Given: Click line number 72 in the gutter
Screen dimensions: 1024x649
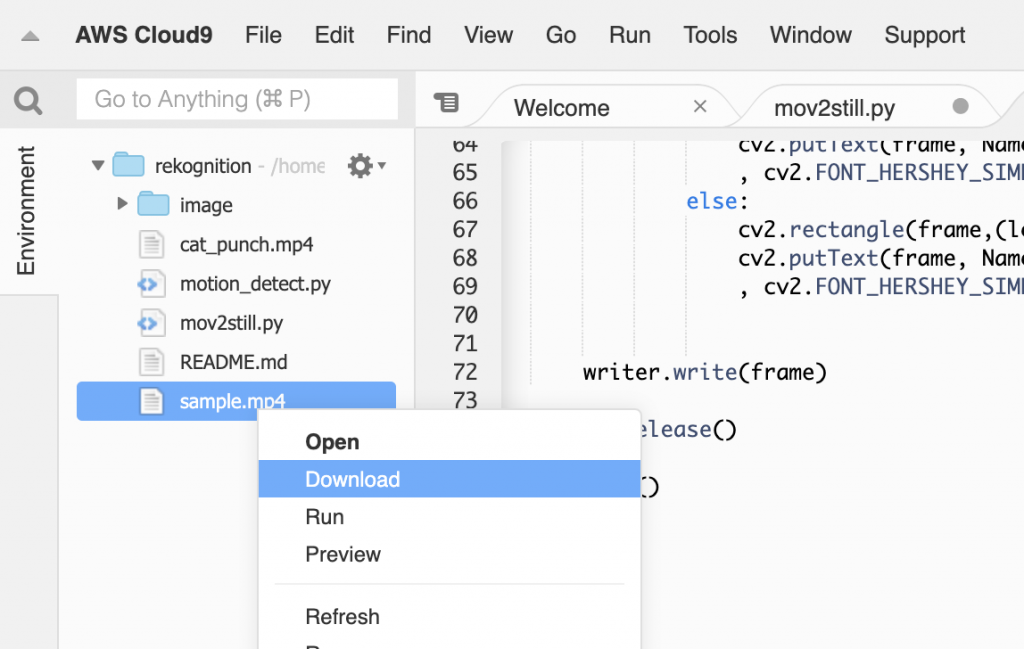Looking at the screenshot, I should [x=464, y=372].
